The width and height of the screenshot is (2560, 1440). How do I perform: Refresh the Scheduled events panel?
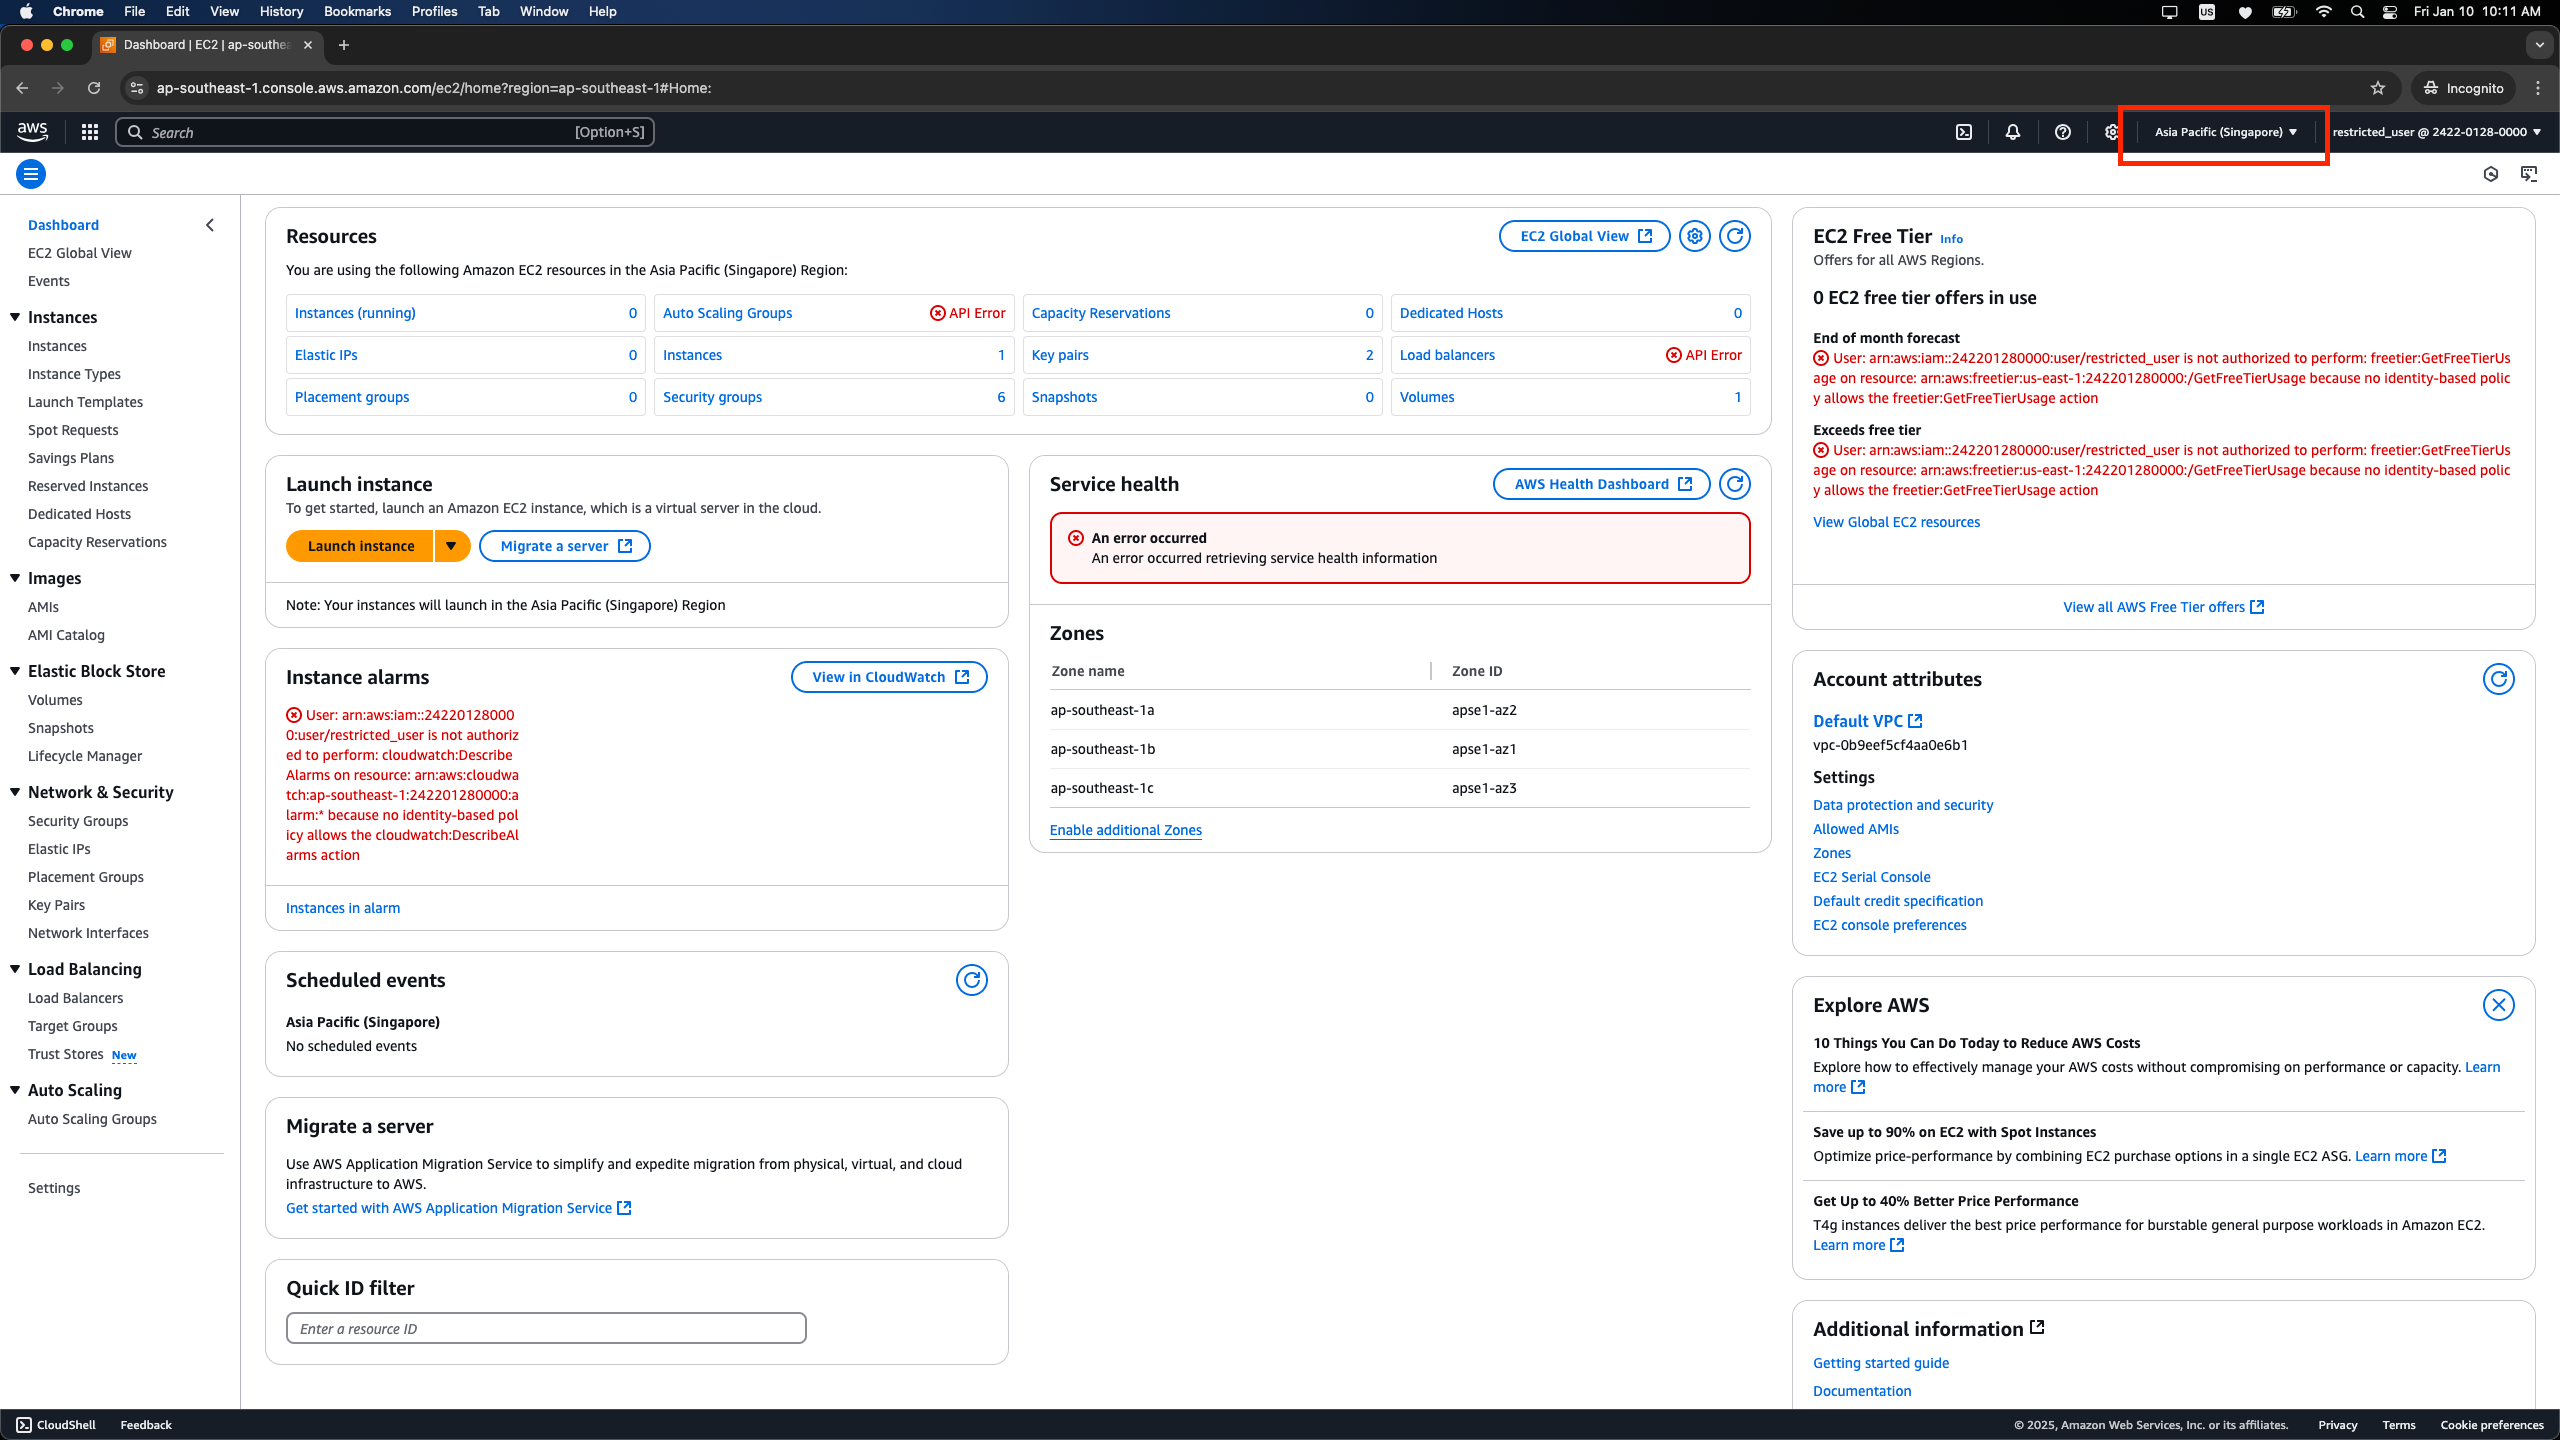pos(971,980)
